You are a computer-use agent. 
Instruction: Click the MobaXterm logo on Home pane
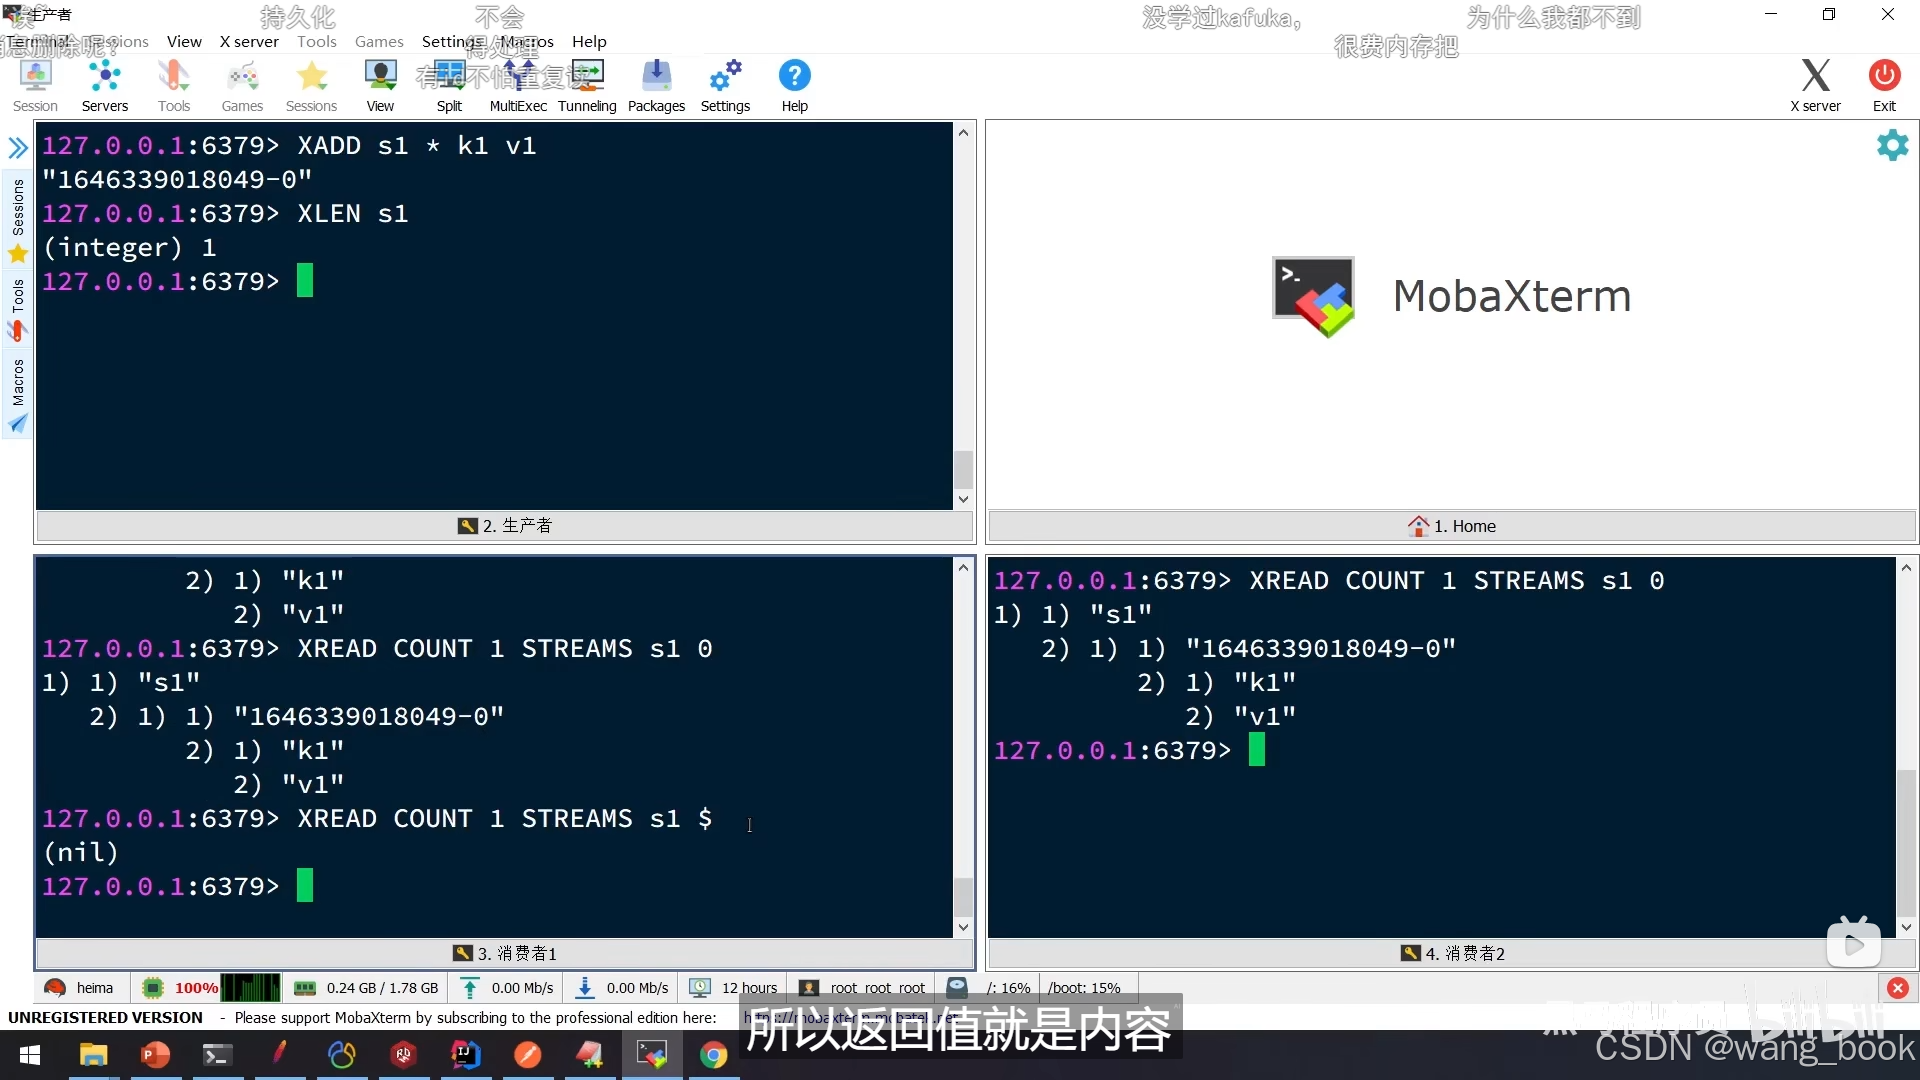(x=1313, y=297)
